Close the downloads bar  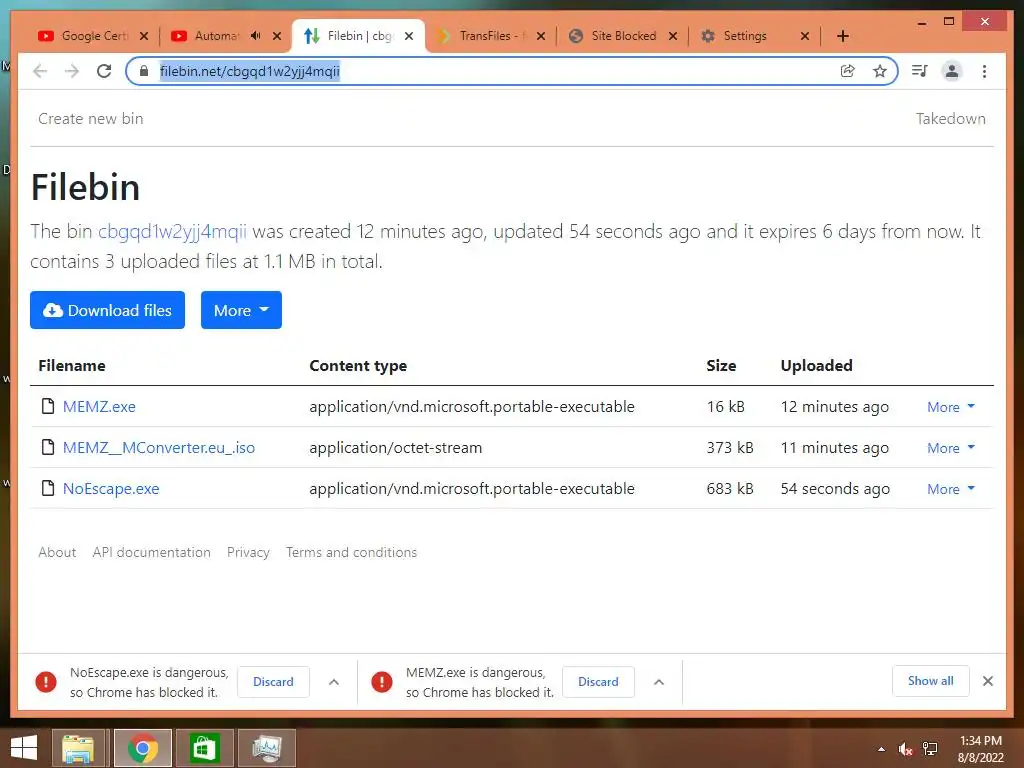(988, 681)
